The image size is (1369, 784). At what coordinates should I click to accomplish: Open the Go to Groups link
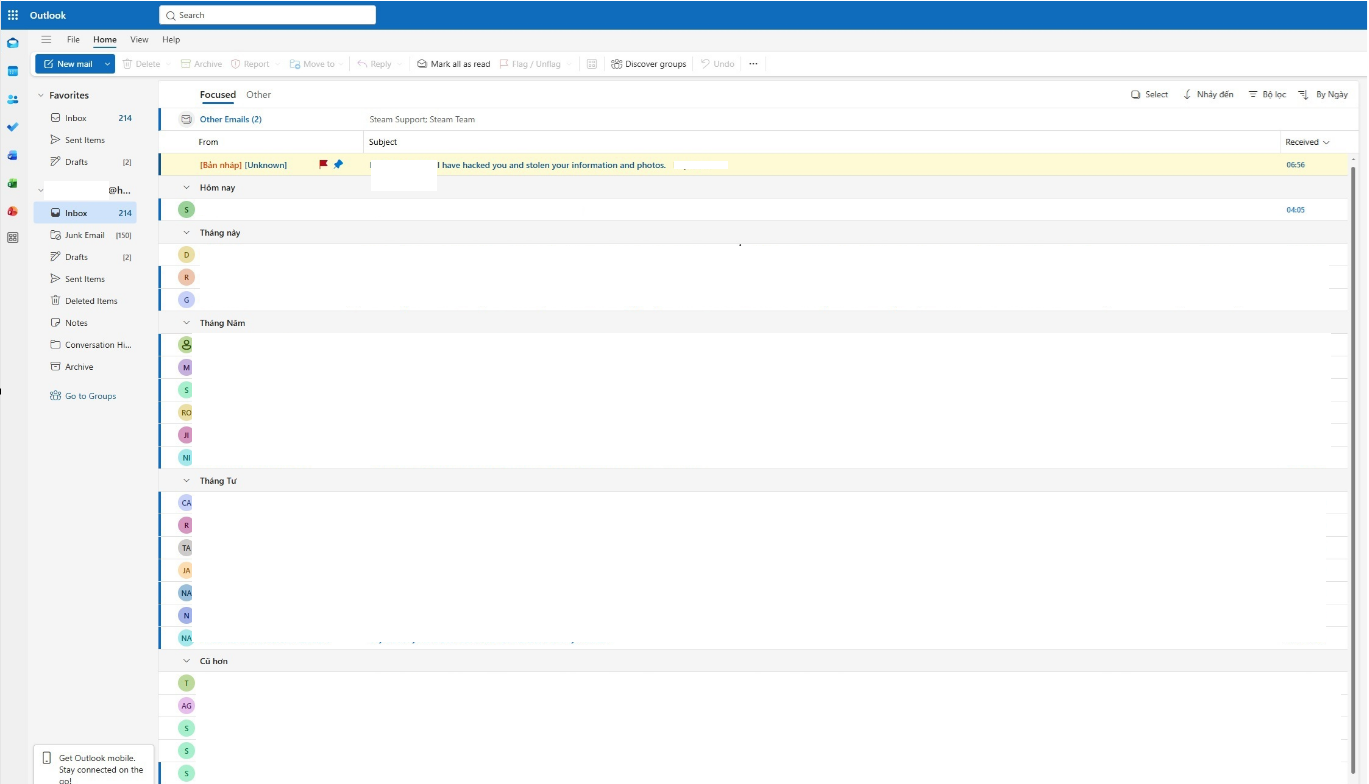pyautogui.click(x=83, y=396)
